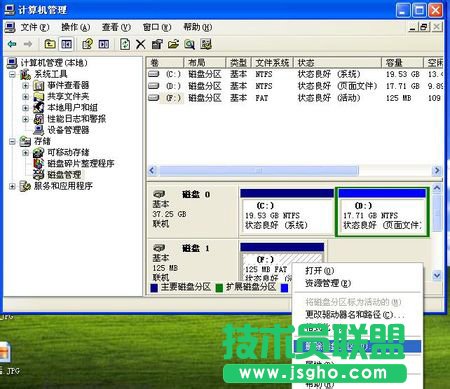Expand the 性能日志和警报 node

[x=25, y=119]
